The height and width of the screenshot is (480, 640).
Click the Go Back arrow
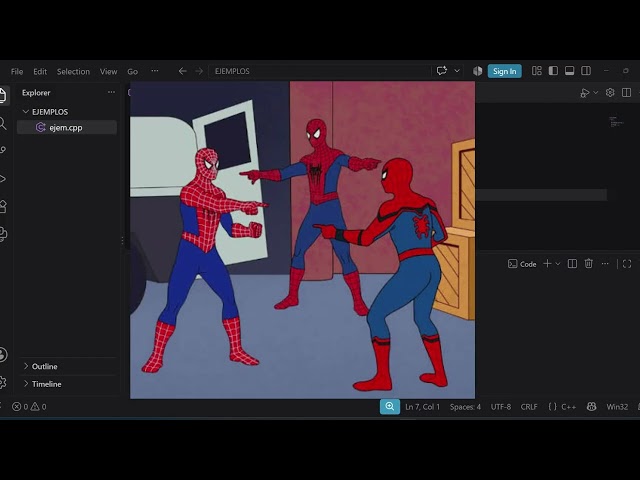point(182,71)
